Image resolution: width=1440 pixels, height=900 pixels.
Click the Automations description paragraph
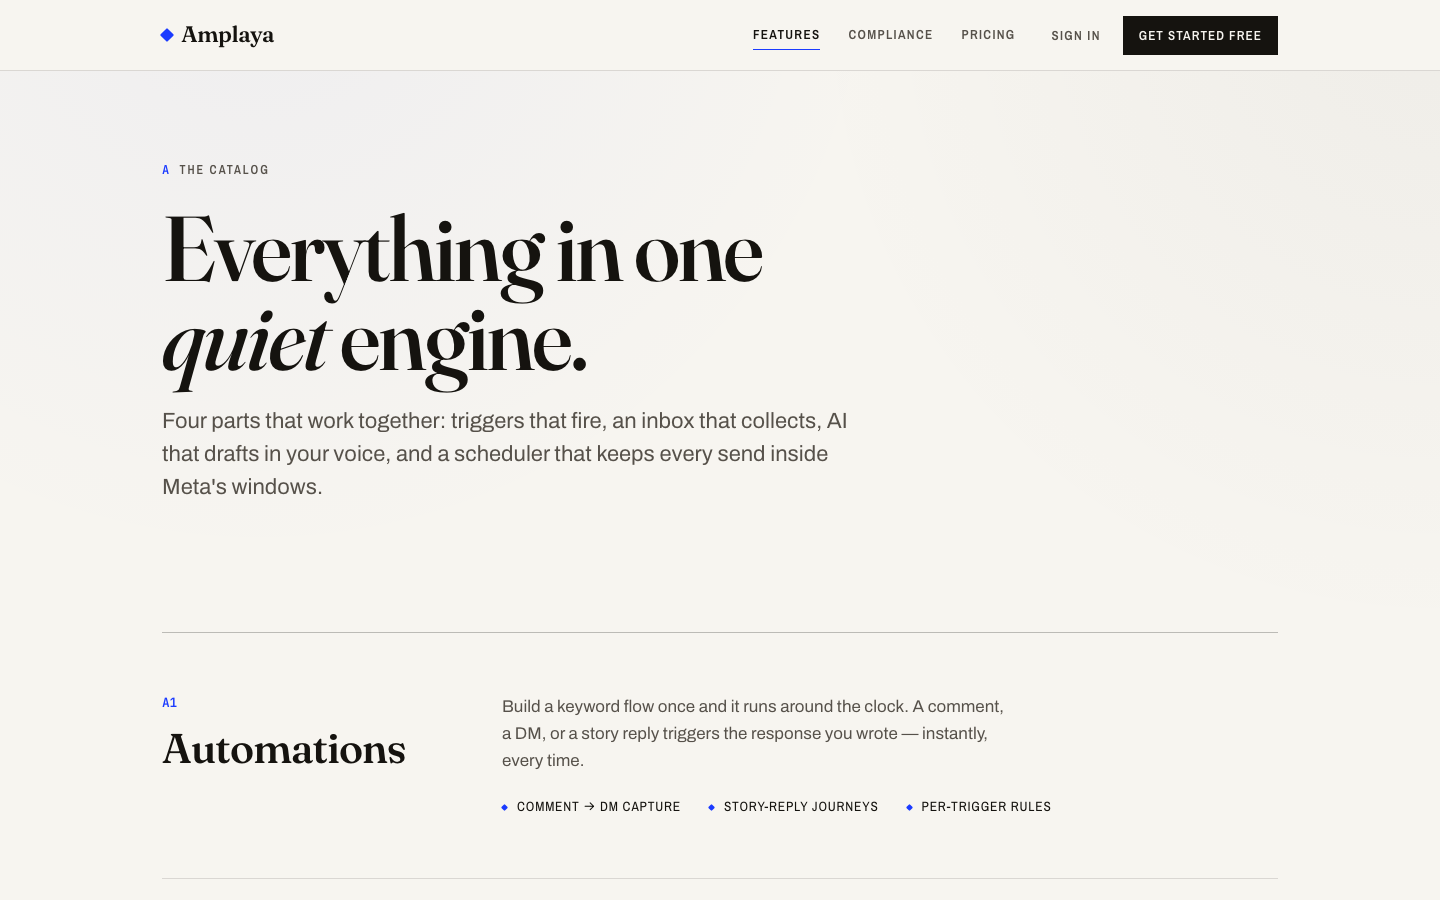(x=753, y=733)
